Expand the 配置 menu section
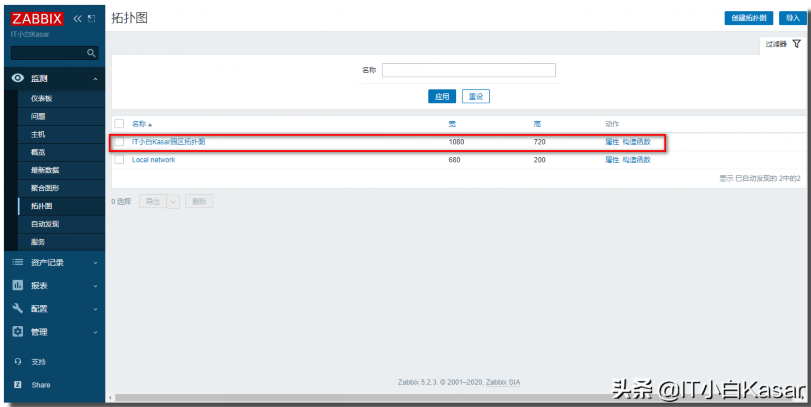The height and width of the screenshot is (407, 811). click(95, 309)
